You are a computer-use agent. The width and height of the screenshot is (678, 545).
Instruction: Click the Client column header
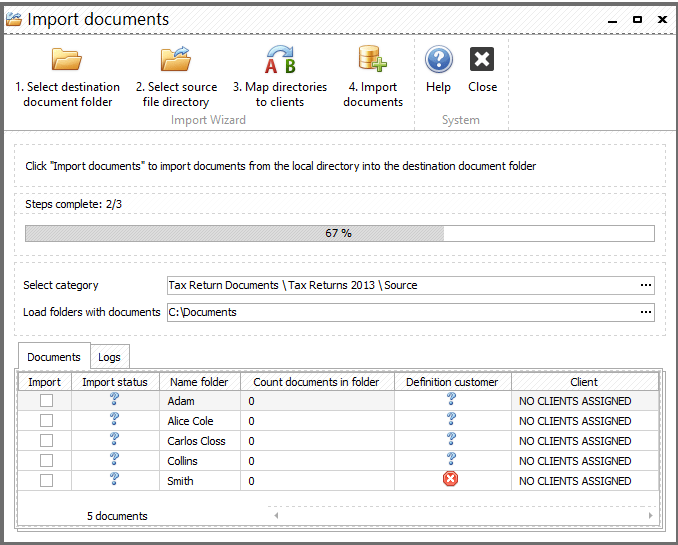coord(584,382)
